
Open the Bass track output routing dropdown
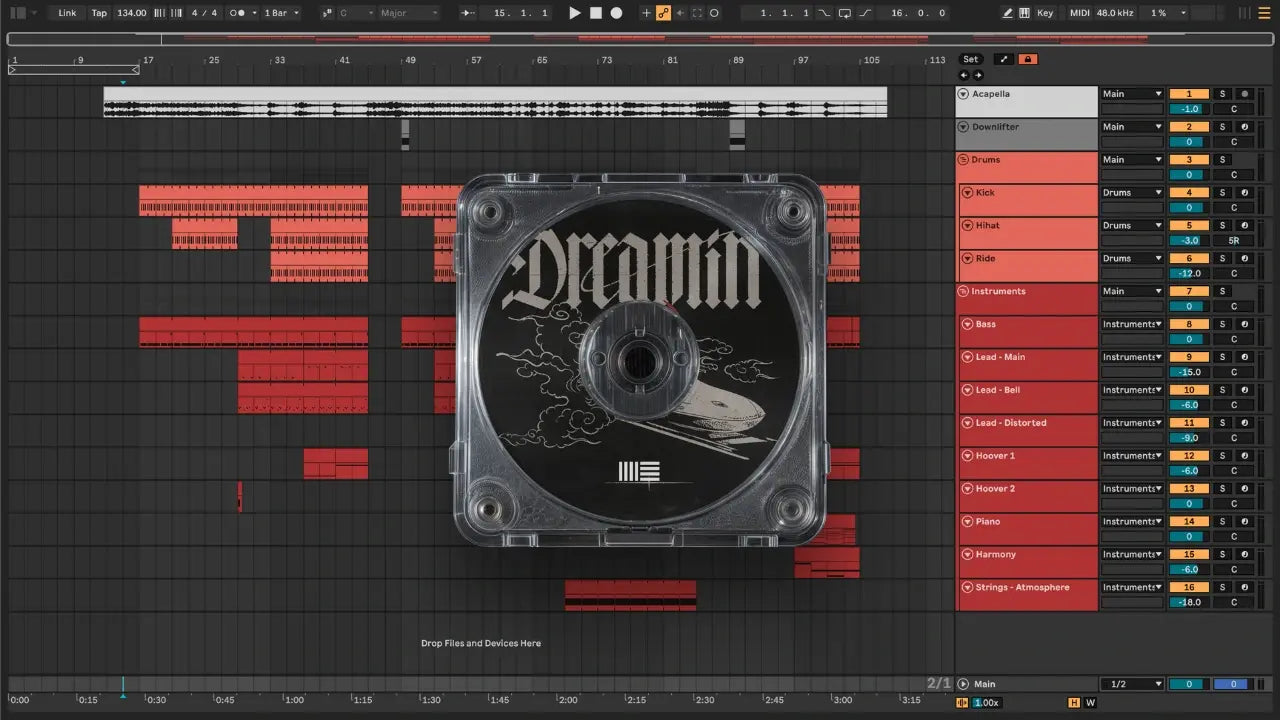[1132, 324]
